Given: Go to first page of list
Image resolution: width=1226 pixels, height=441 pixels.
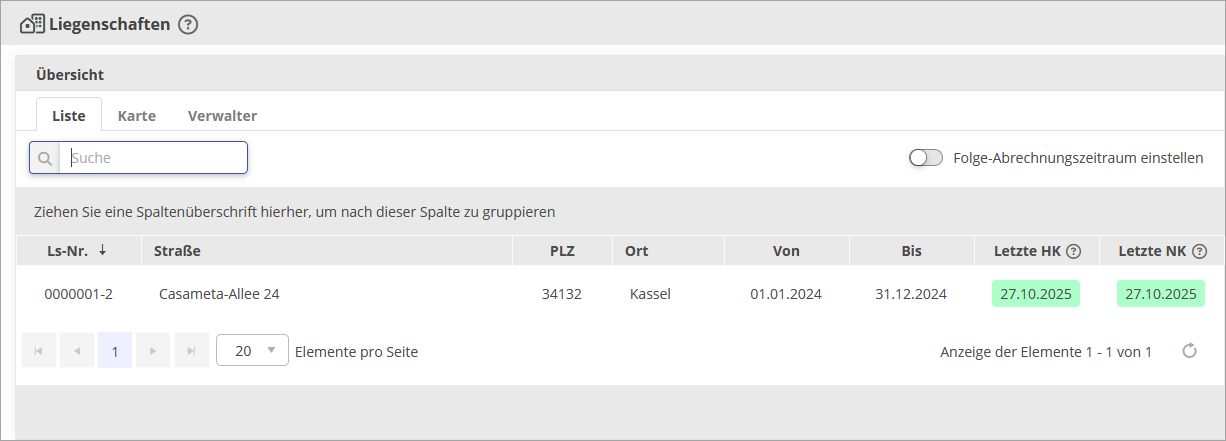Looking at the screenshot, I should point(39,351).
